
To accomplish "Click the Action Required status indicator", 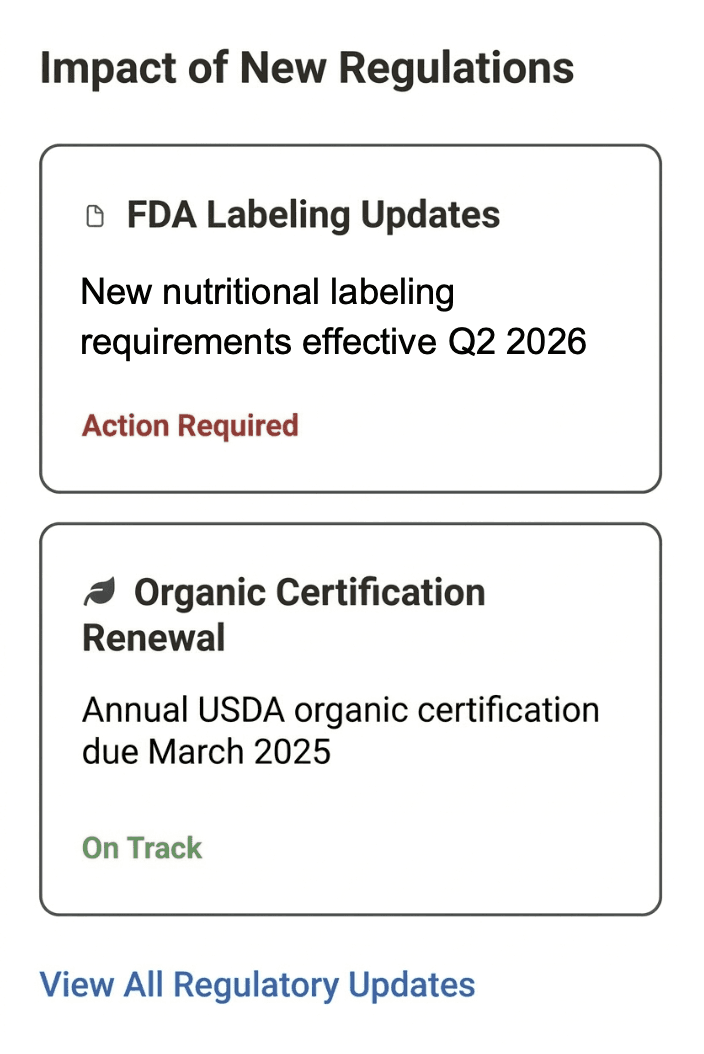I will [x=190, y=425].
